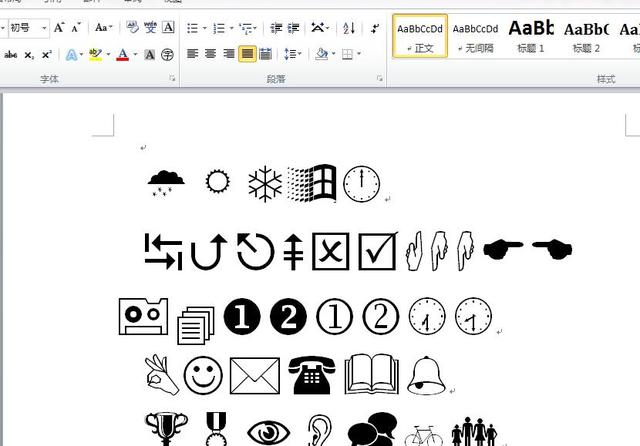
Task: Apply the 无间隔 style
Action: click(475, 36)
